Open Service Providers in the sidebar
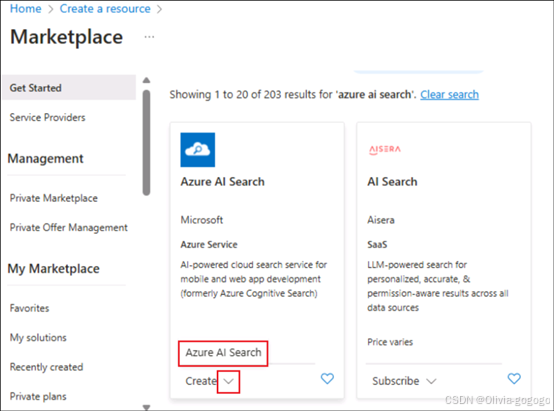This screenshot has width=554, height=411. pos(47,117)
